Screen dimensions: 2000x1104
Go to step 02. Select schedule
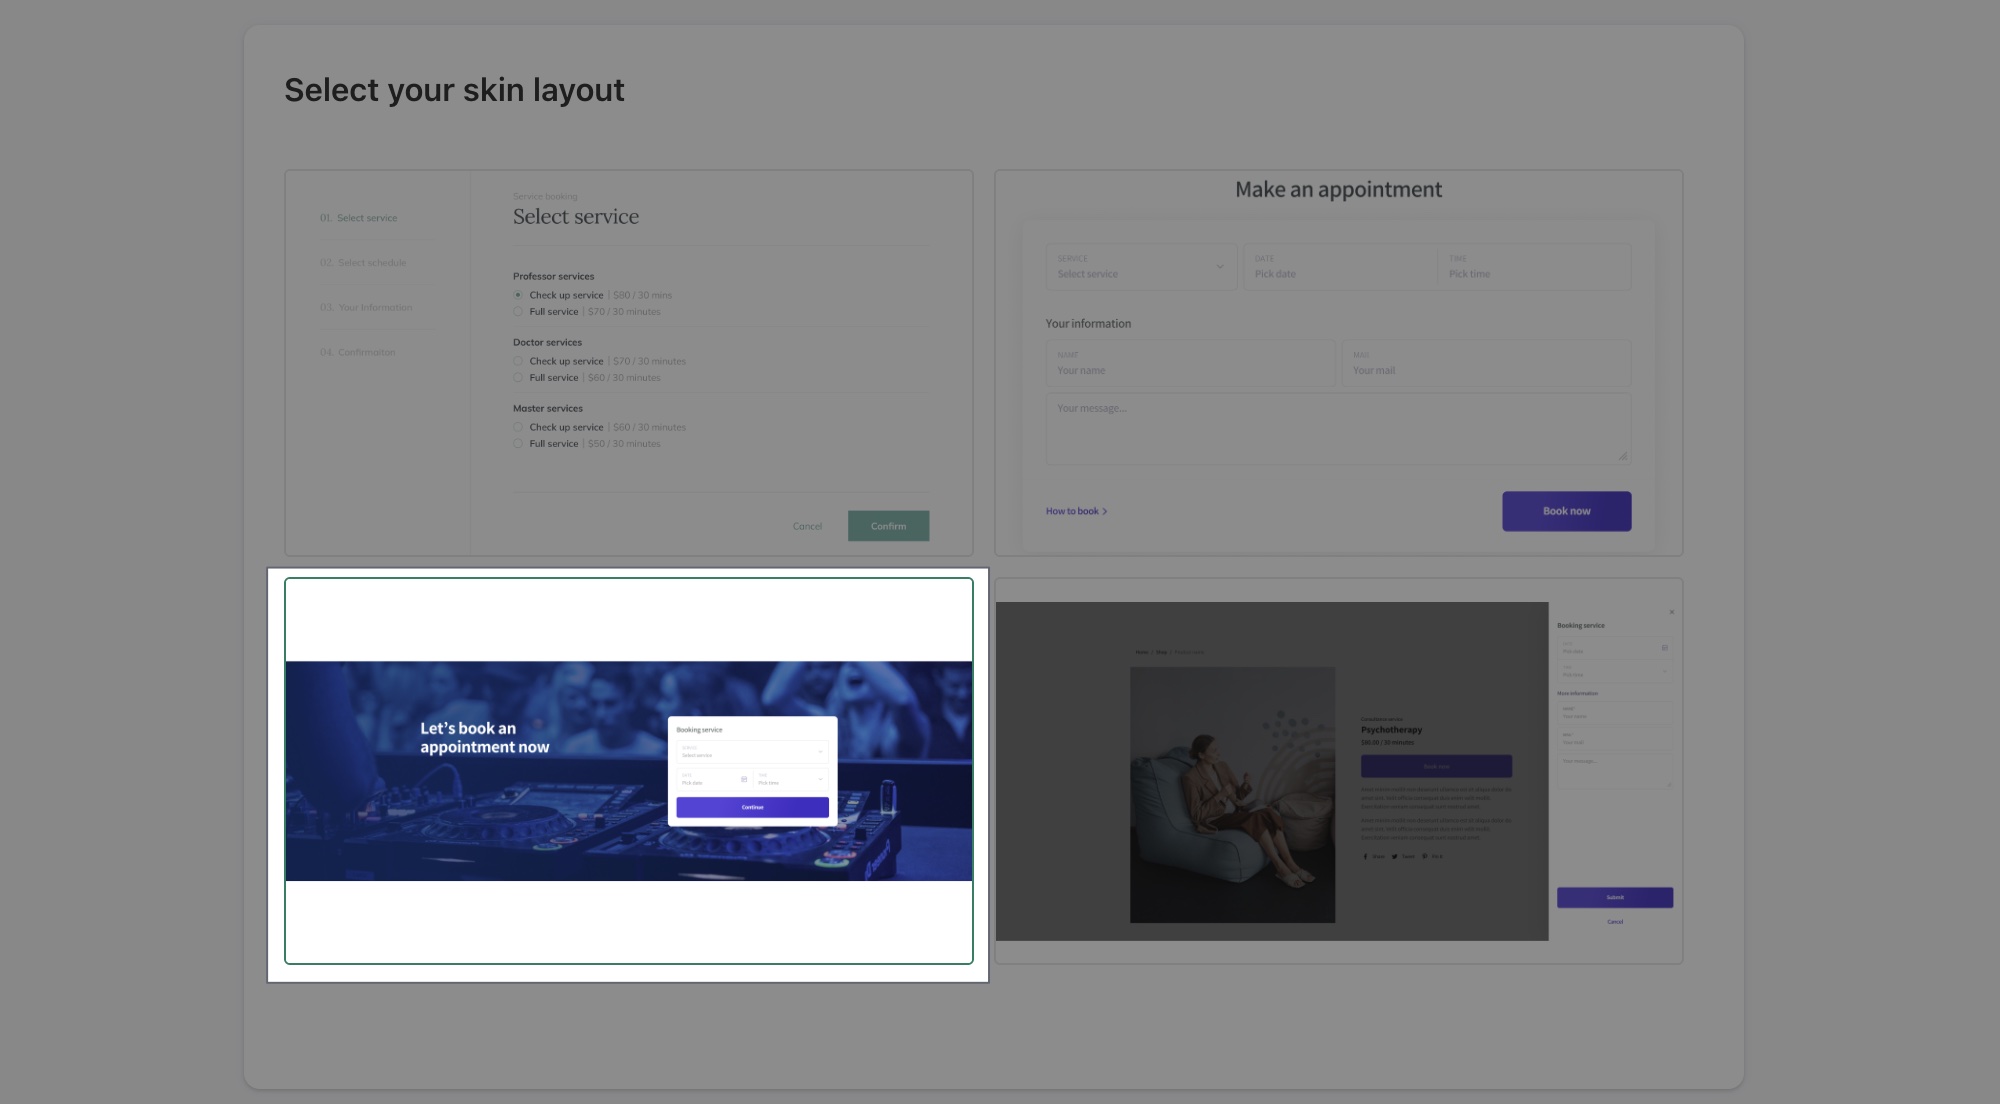click(x=363, y=263)
